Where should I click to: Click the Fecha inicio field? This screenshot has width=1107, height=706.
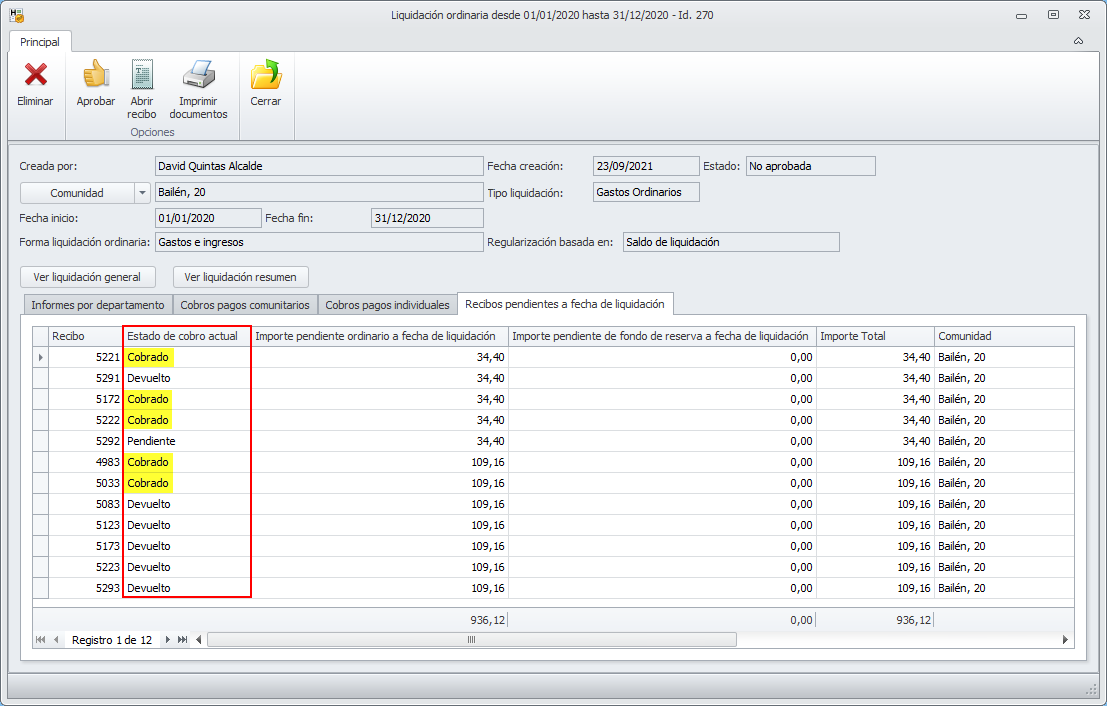(208, 218)
